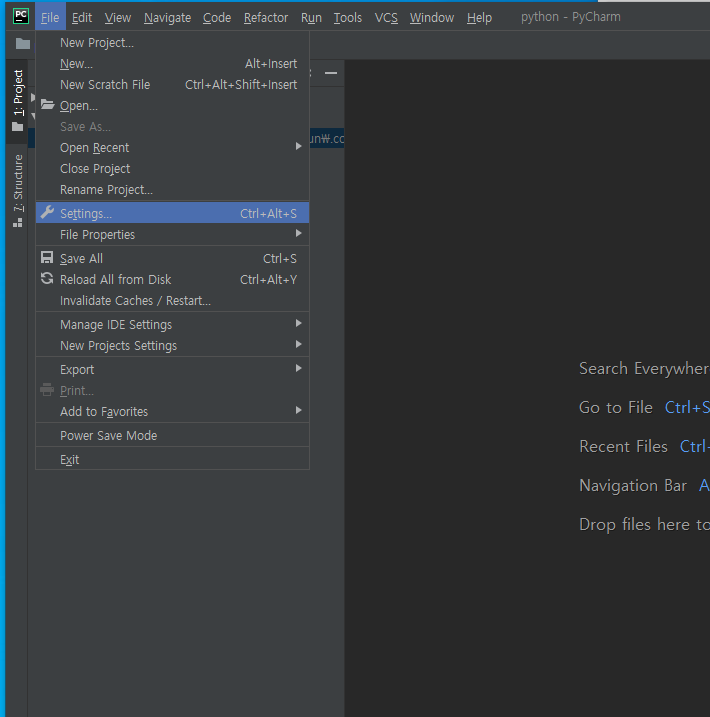The height and width of the screenshot is (717, 710).
Task: Expand the Export submenu
Action: (172, 369)
